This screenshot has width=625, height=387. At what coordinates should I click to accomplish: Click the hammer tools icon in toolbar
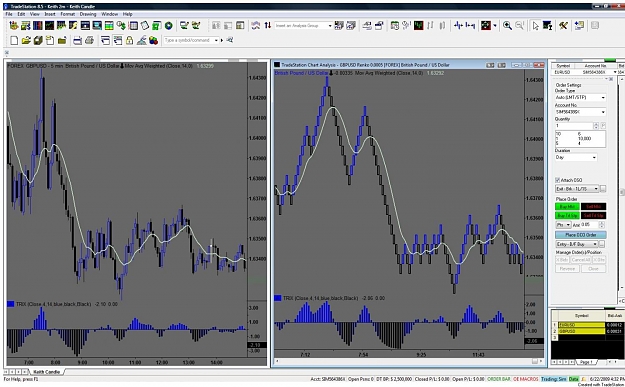pyautogui.click(x=563, y=26)
